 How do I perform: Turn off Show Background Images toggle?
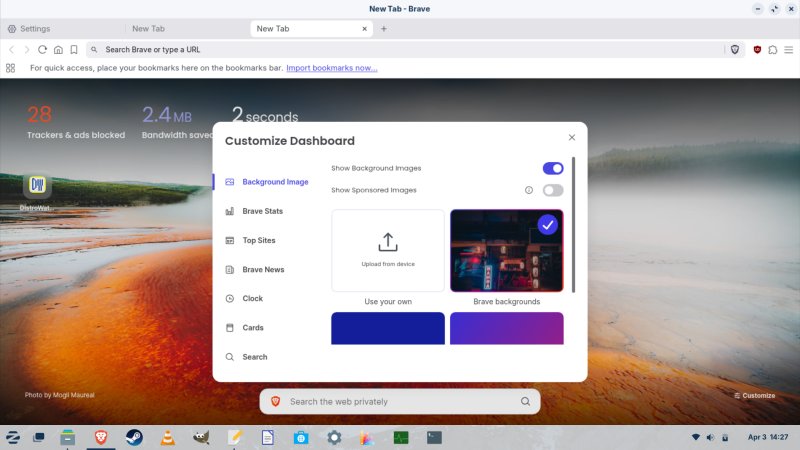tap(553, 168)
